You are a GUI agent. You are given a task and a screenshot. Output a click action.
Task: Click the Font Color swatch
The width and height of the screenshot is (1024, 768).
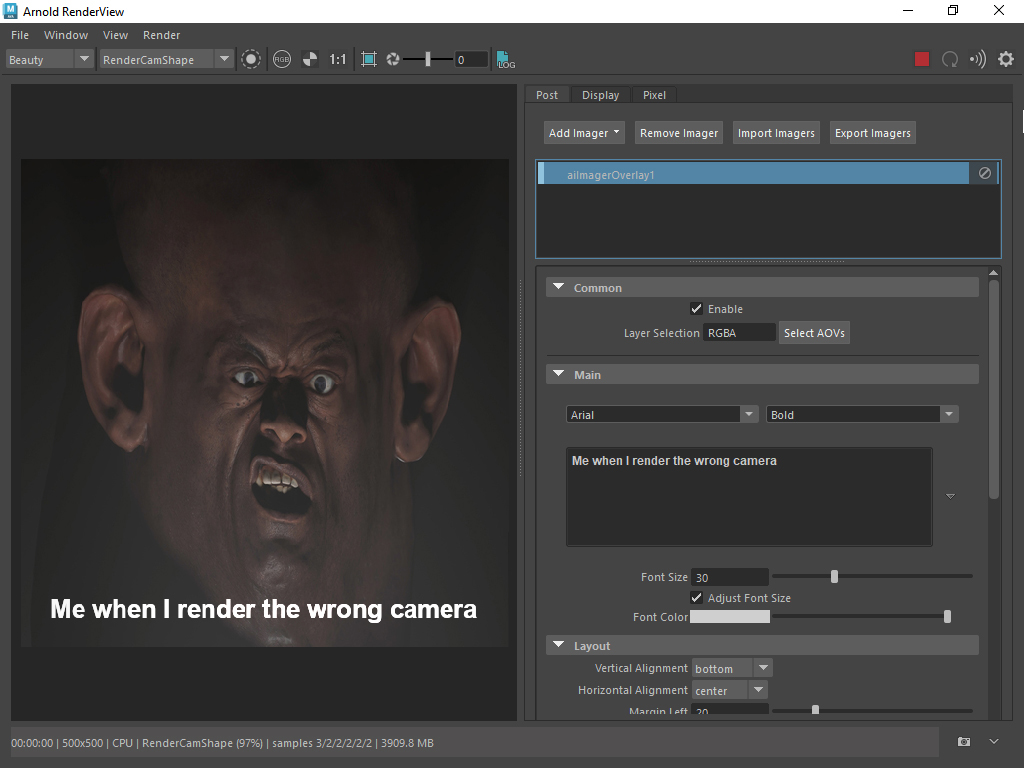point(730,617)
